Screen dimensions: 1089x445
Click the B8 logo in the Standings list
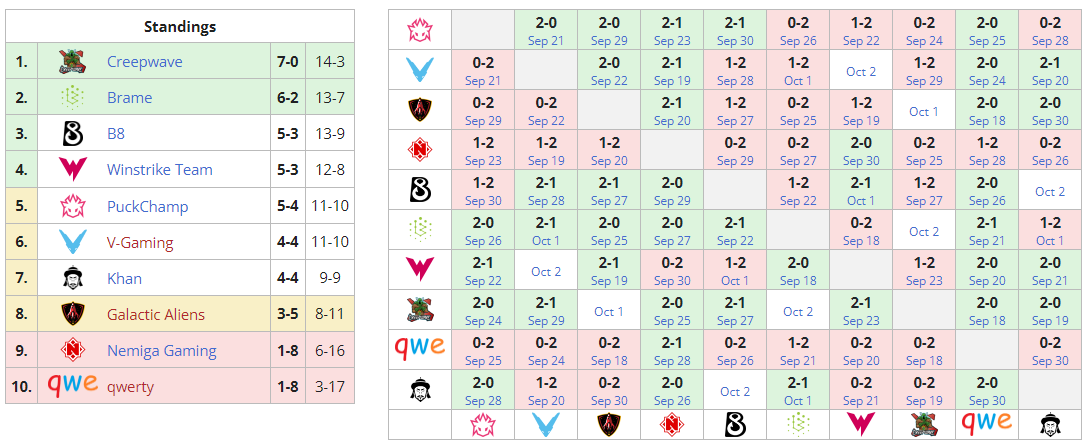[x=71, y=134]
